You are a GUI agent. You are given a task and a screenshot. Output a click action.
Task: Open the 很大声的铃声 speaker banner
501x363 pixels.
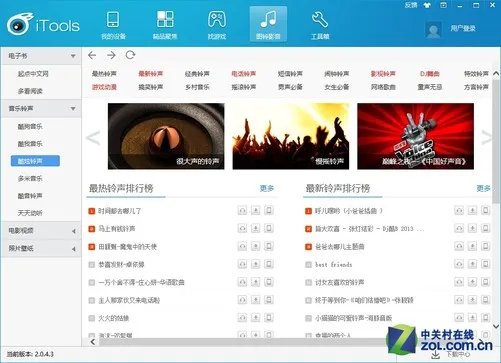click(166, 136)
